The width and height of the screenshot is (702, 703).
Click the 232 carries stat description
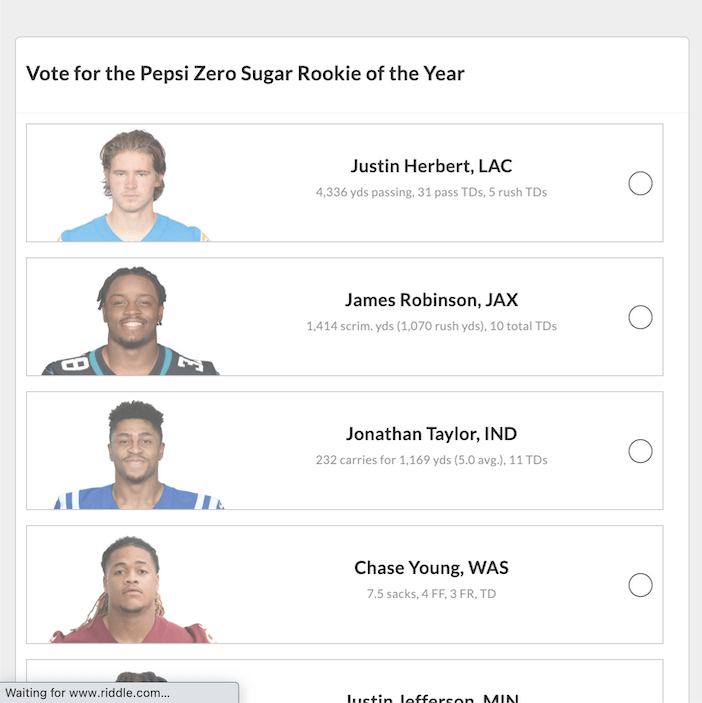coord(431,460)
